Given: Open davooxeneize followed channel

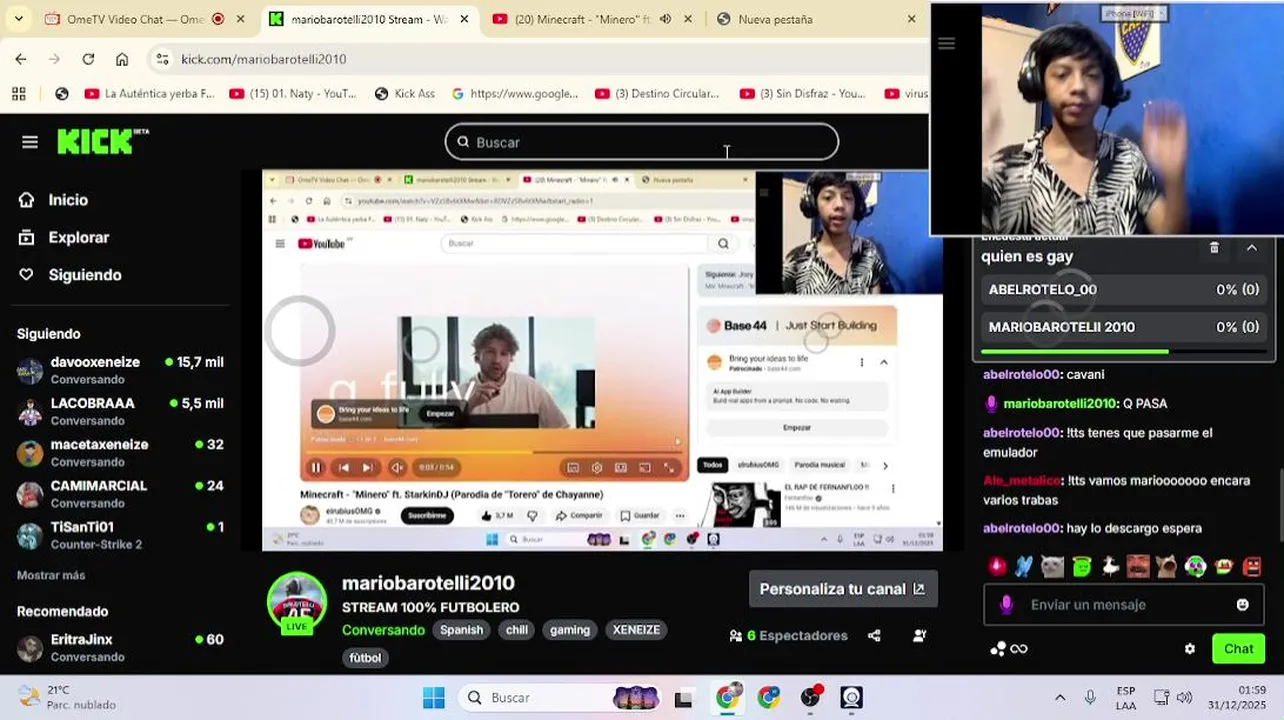Looking at the screenshot, I should pos(120,370).
